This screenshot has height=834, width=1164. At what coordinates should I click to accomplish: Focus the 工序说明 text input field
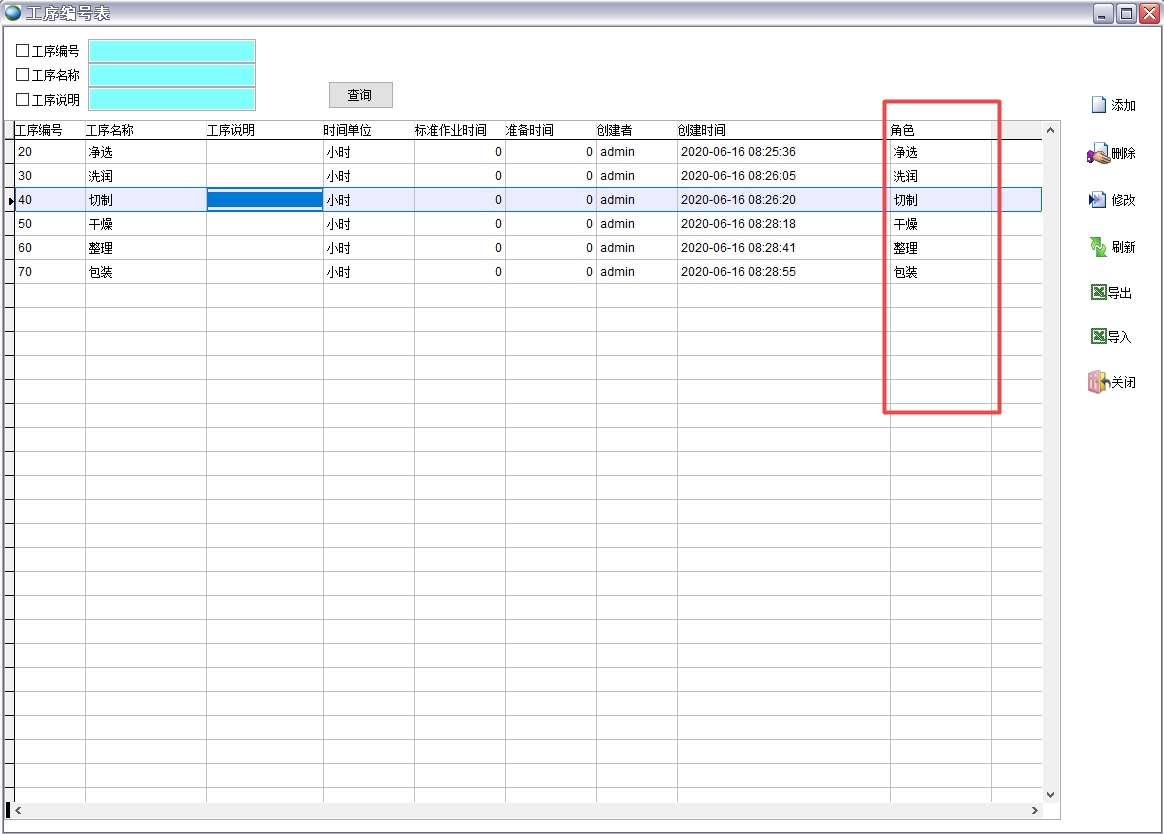click(x=172, y=99)
